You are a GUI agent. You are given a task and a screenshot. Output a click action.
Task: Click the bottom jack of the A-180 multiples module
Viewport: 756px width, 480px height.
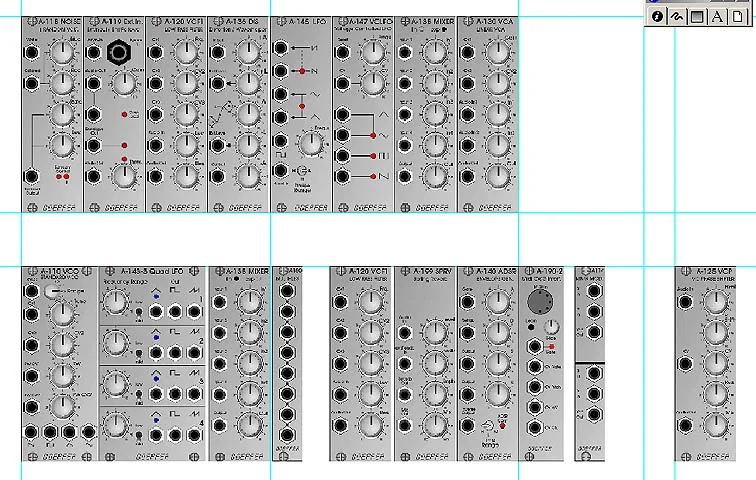287,435
